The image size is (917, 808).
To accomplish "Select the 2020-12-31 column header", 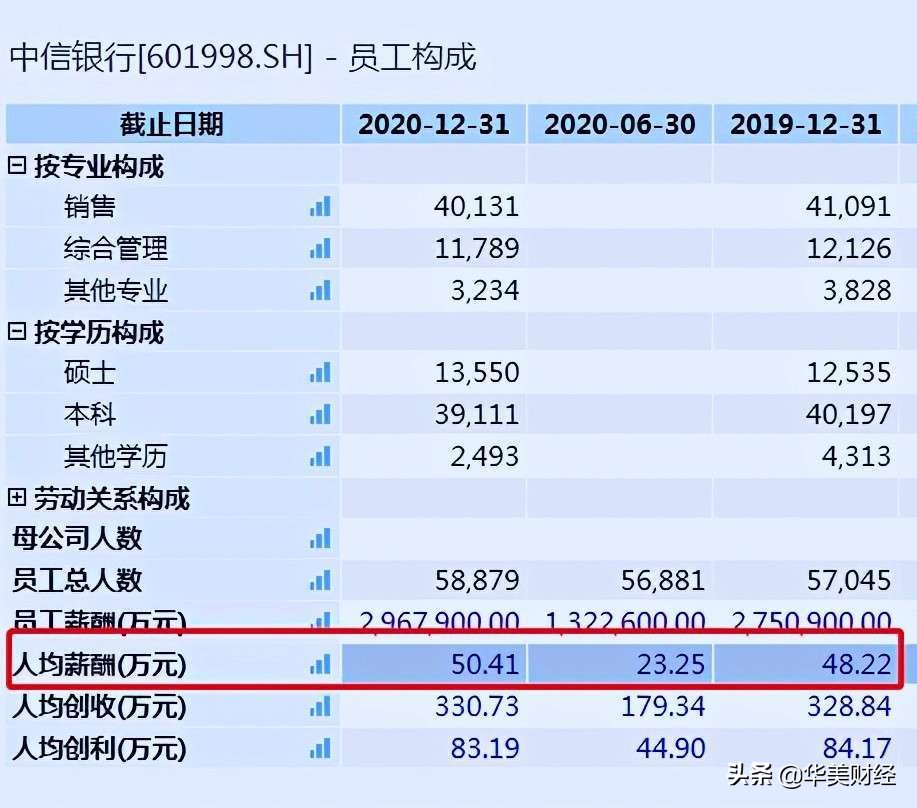I will point(434,124).
